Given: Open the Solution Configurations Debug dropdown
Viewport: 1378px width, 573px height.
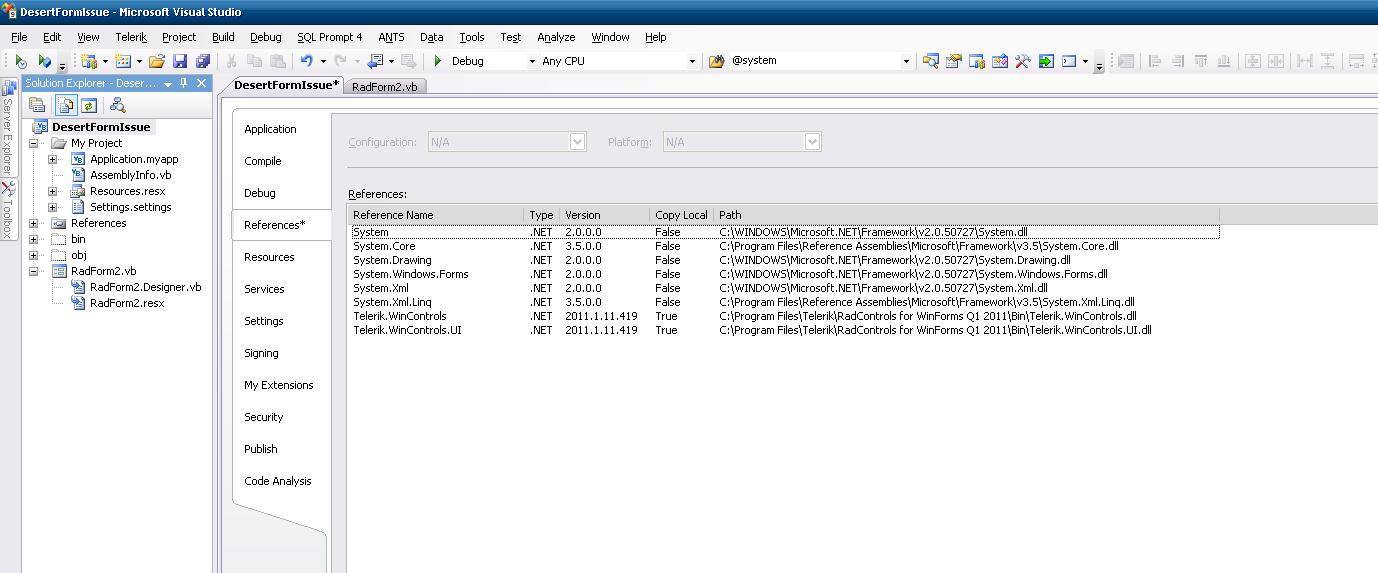Looking at the screenshot, I should tap(532, 61).
